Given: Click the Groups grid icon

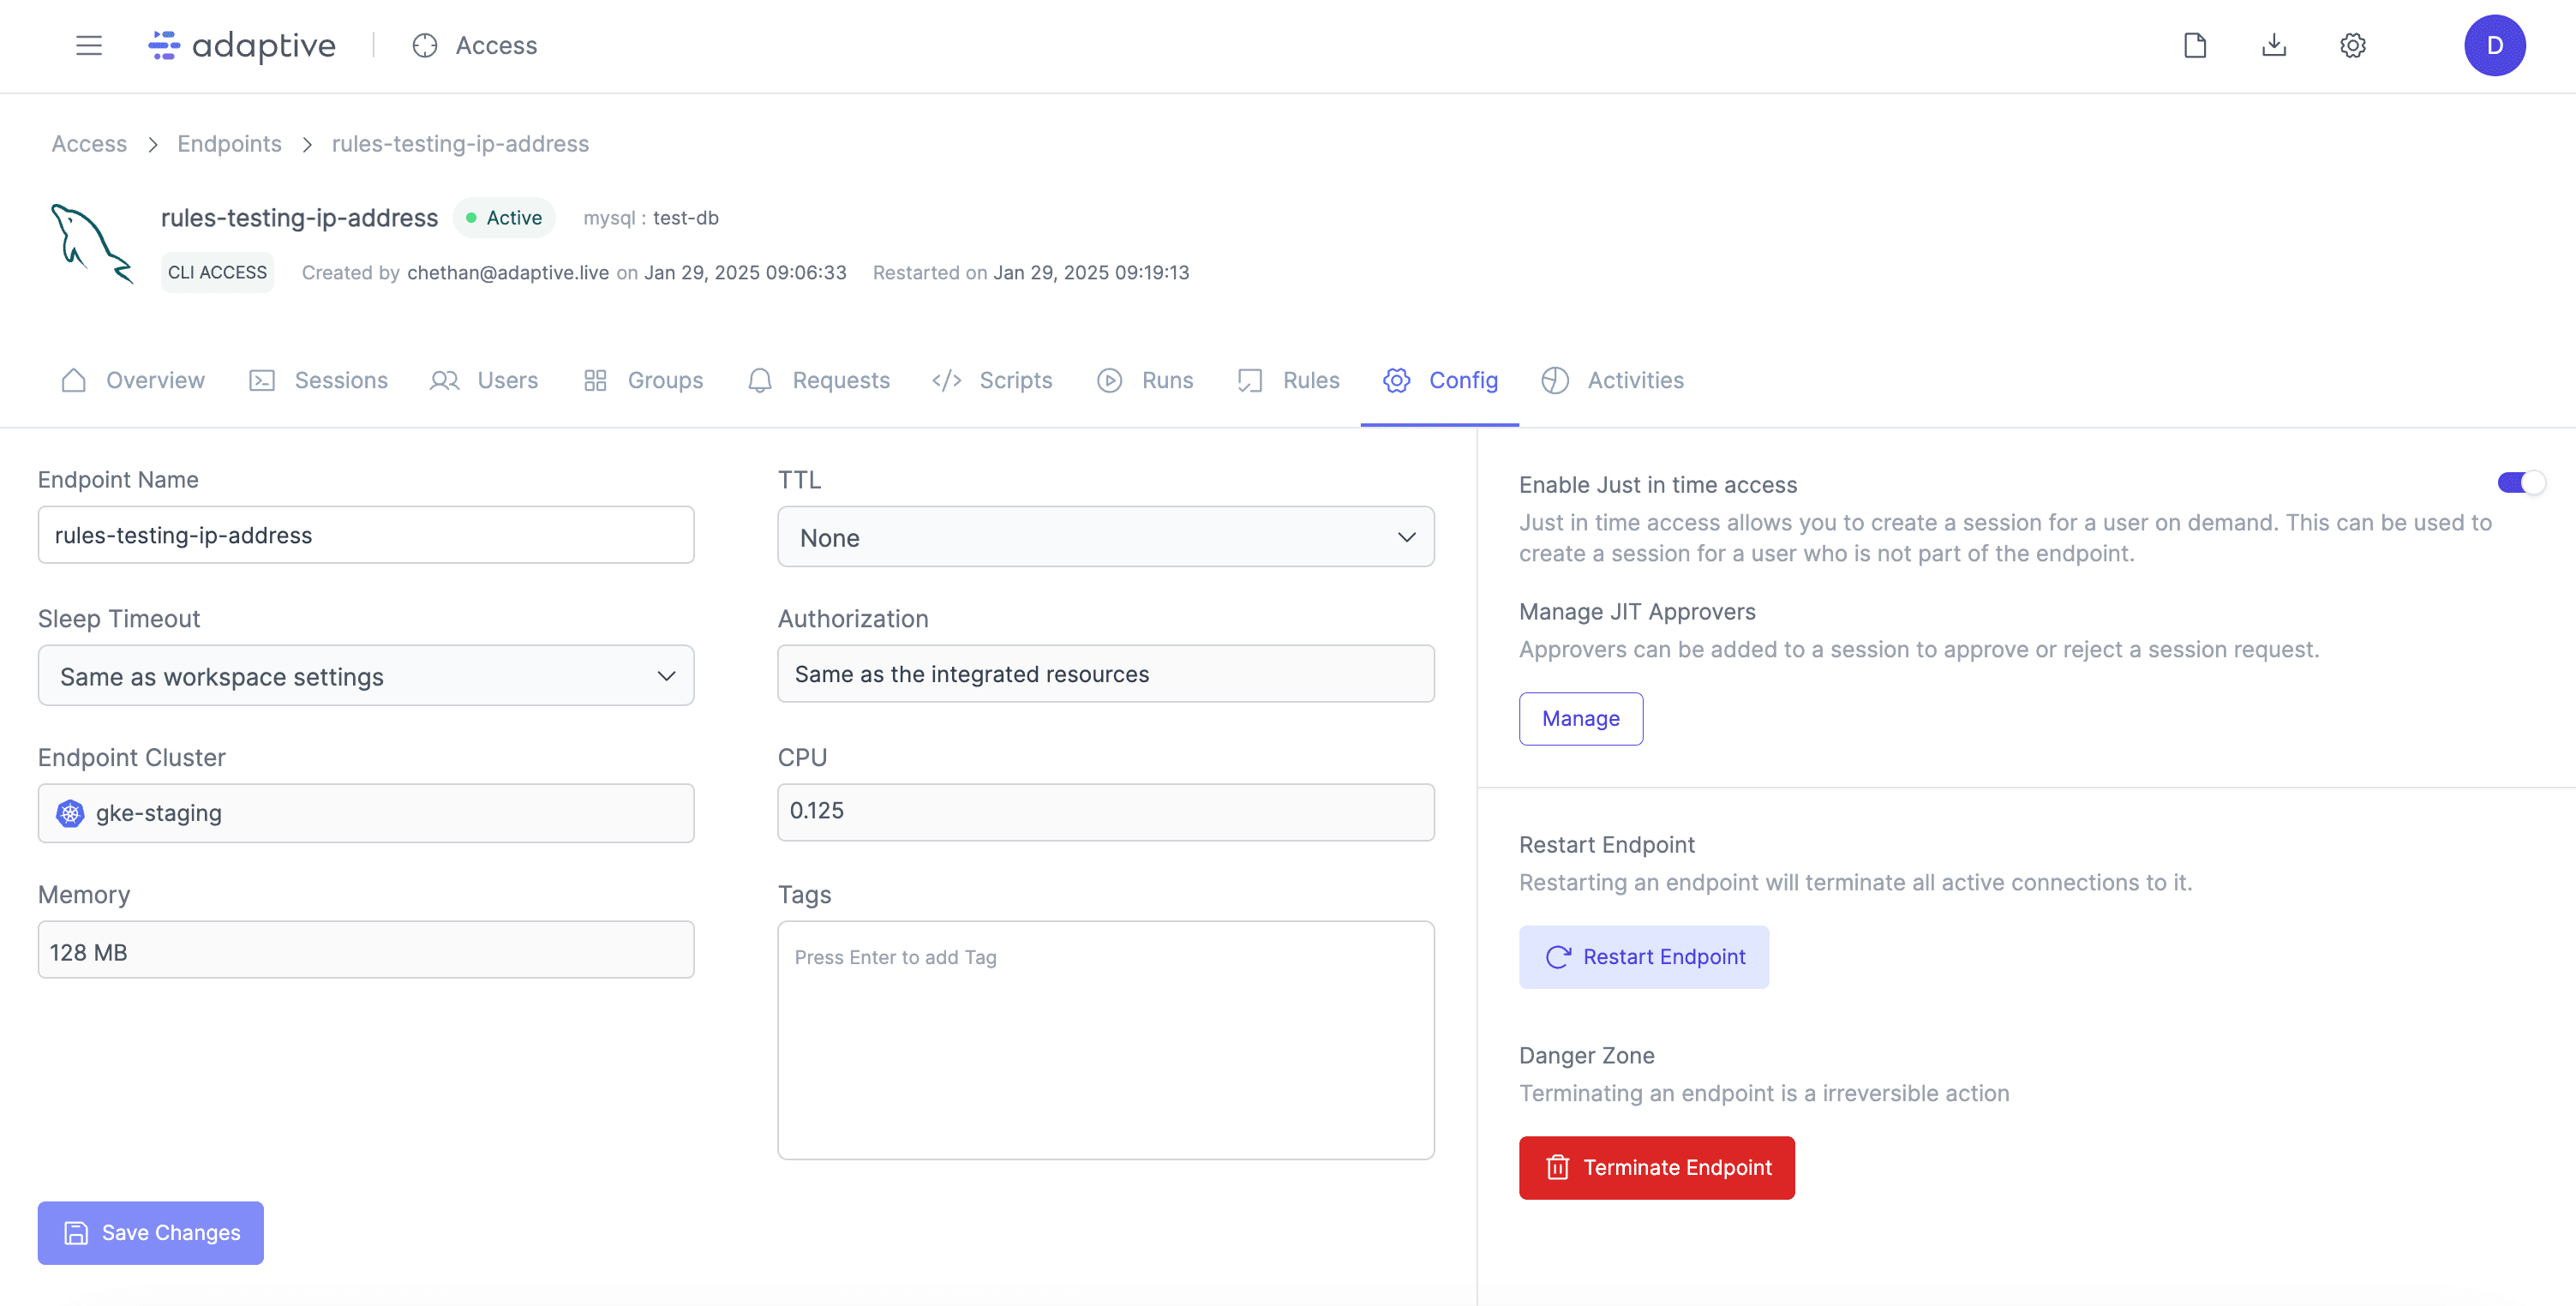Looking at the screenshot, I should click(595, 380).
